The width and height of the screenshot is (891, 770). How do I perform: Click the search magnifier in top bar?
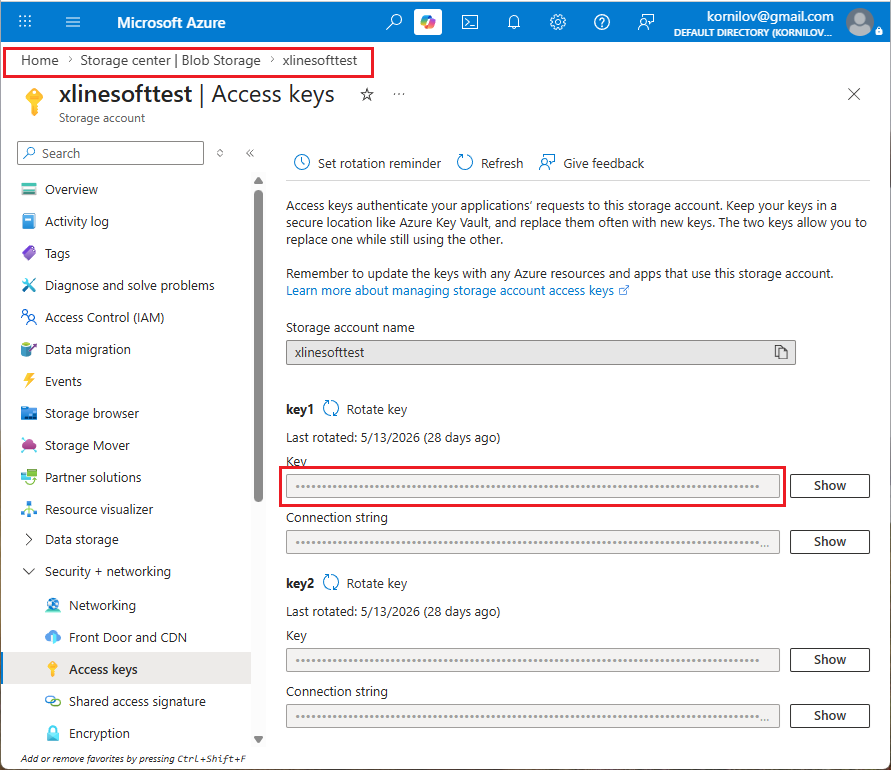point(394,22)
